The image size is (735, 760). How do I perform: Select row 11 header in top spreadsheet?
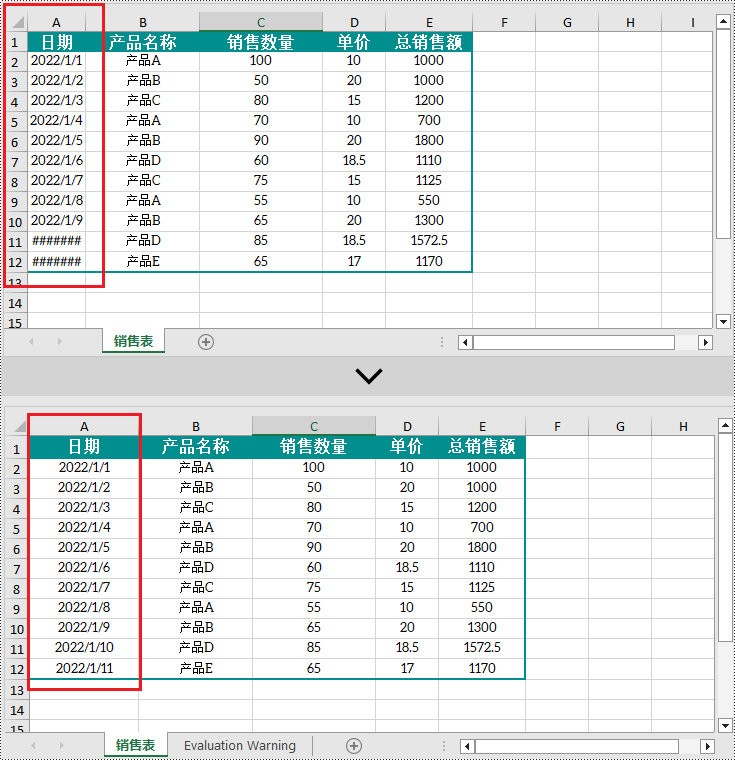point(15,241)
